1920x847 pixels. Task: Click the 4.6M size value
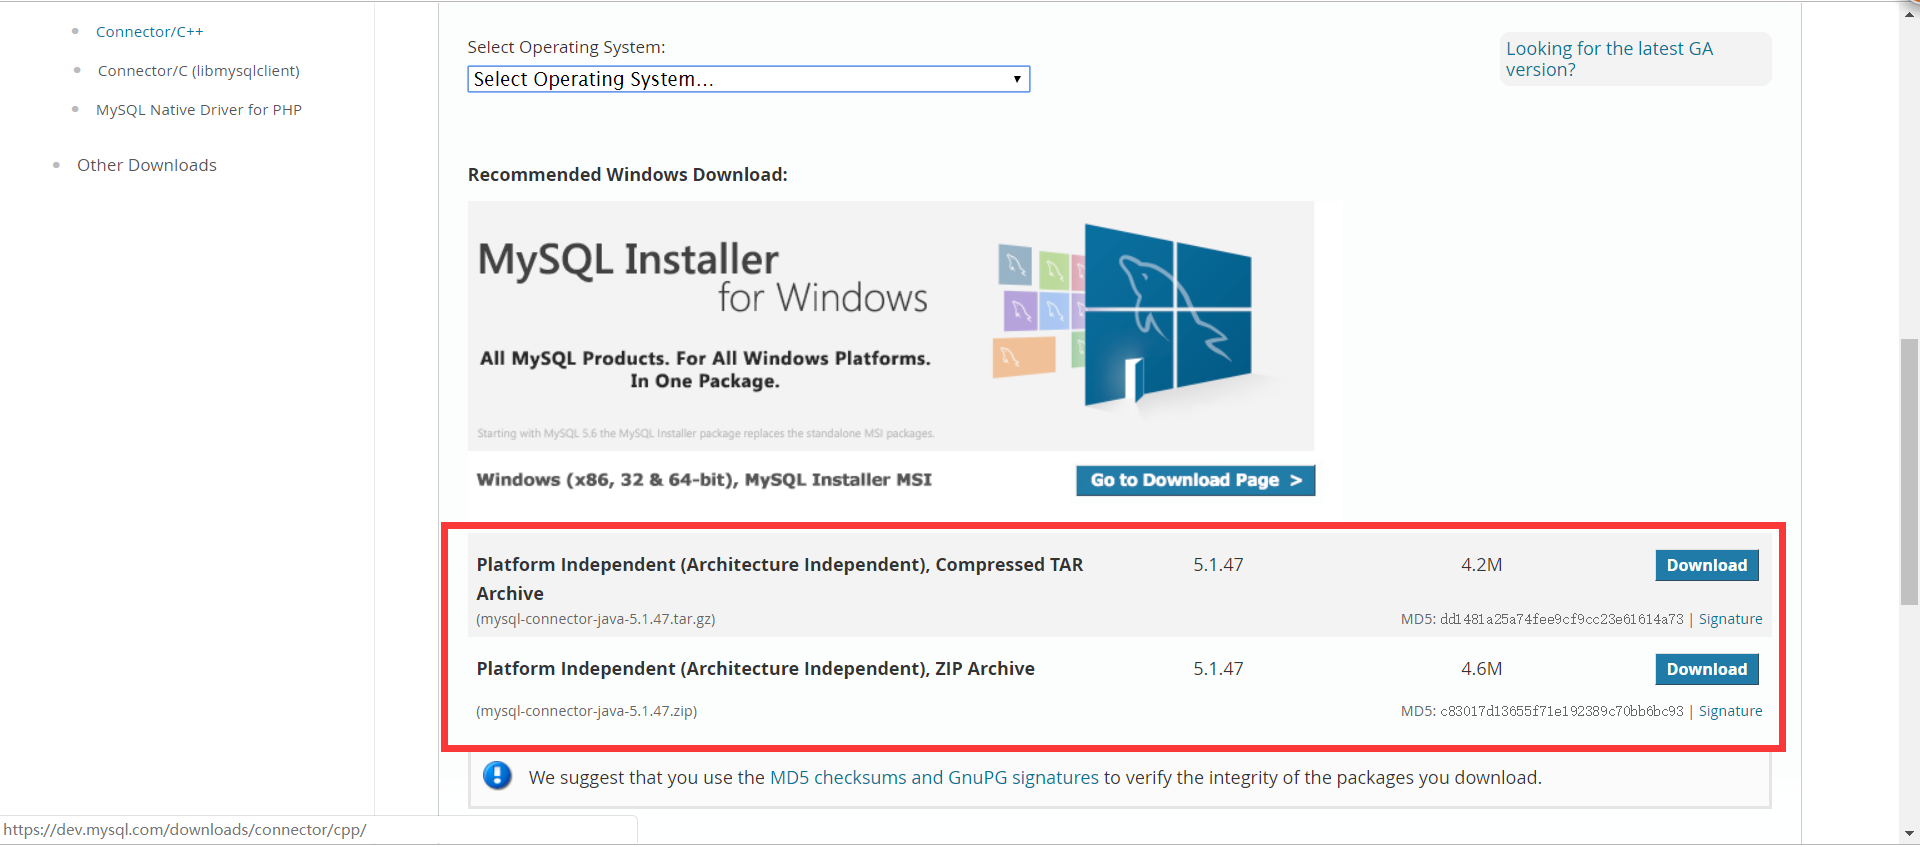pos(1481,669)
